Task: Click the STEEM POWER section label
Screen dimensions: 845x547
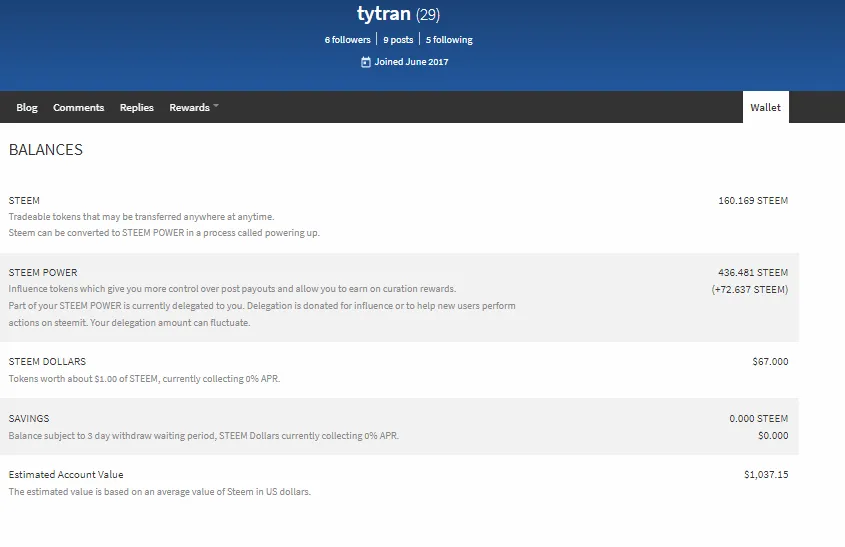Action: click(x=43, y=273)
